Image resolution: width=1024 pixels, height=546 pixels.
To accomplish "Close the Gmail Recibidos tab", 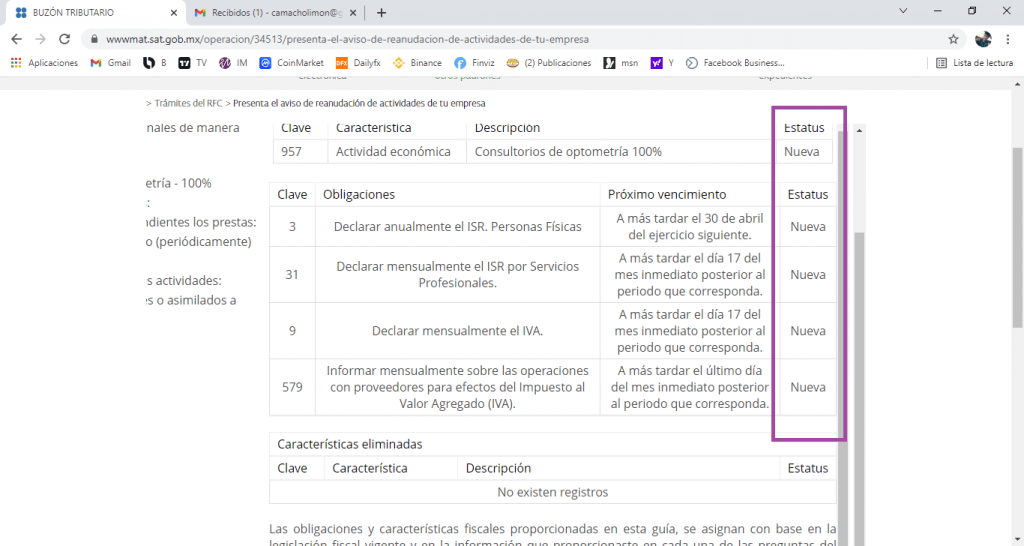I will pos(353,12).
